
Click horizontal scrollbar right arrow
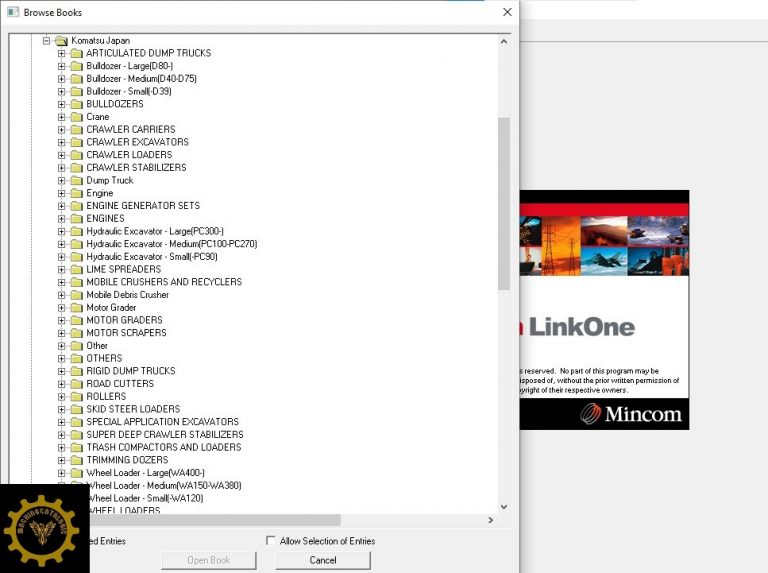tap(490, 520)
